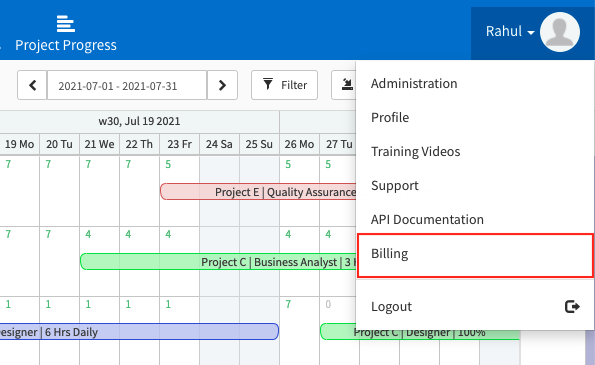Open API Documentation menu item
The height and width of the screenshot is (365, 595).
coord(475,219)
